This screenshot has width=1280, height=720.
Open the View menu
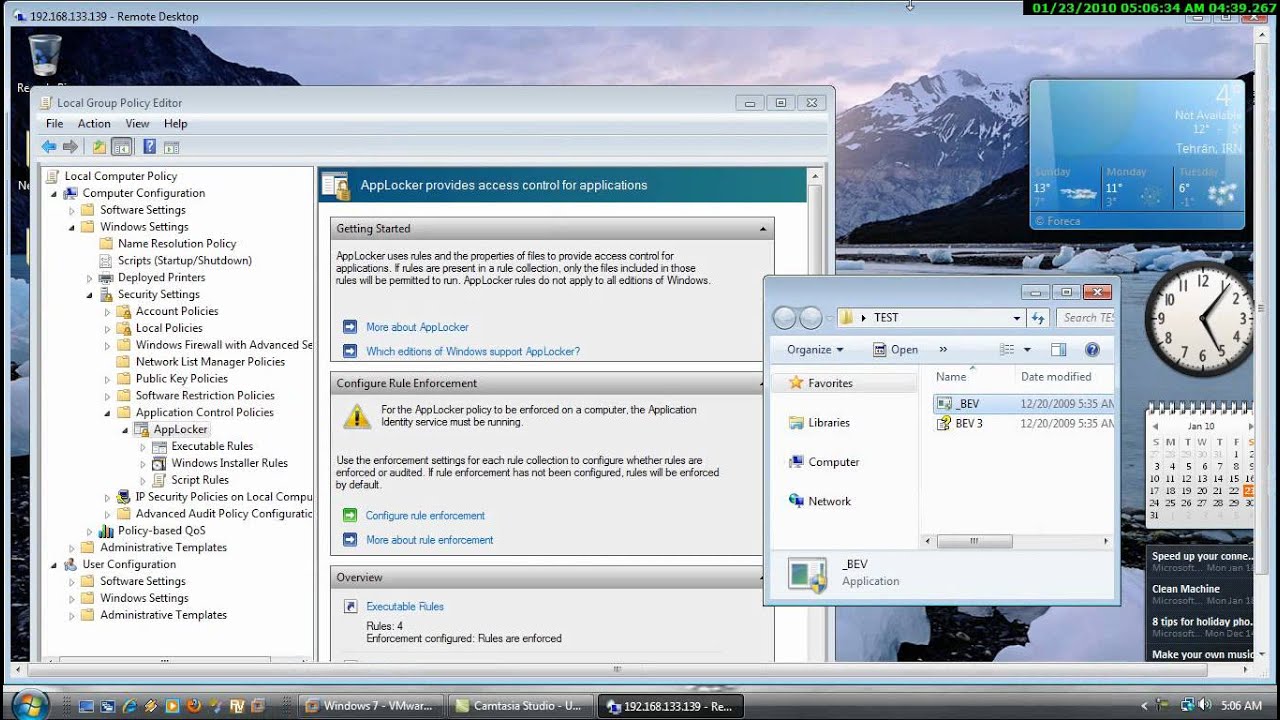point(137,124)
